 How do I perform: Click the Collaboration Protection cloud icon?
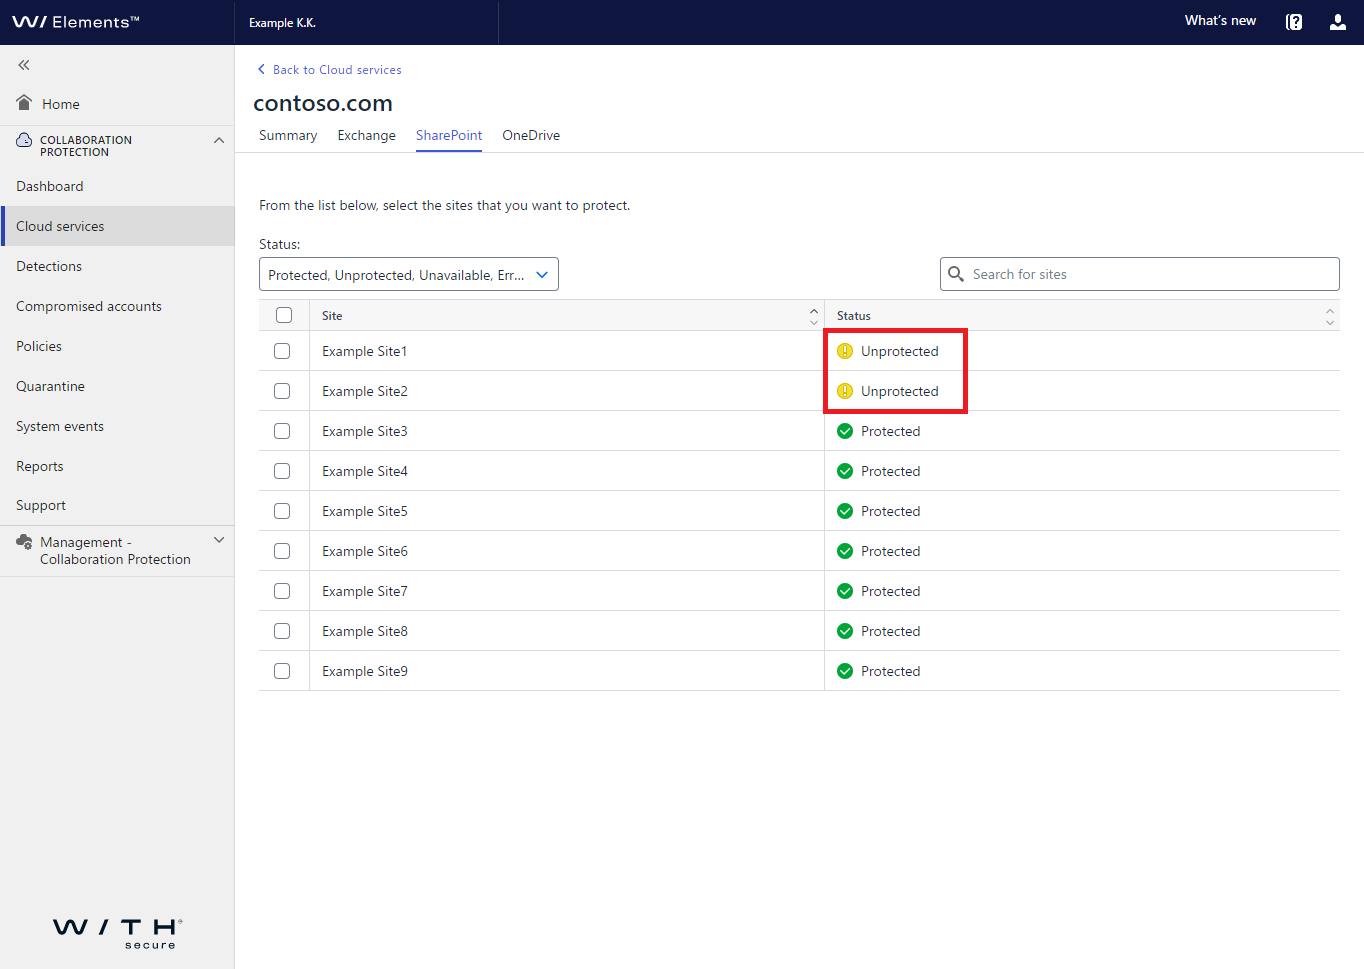[24, 140]
